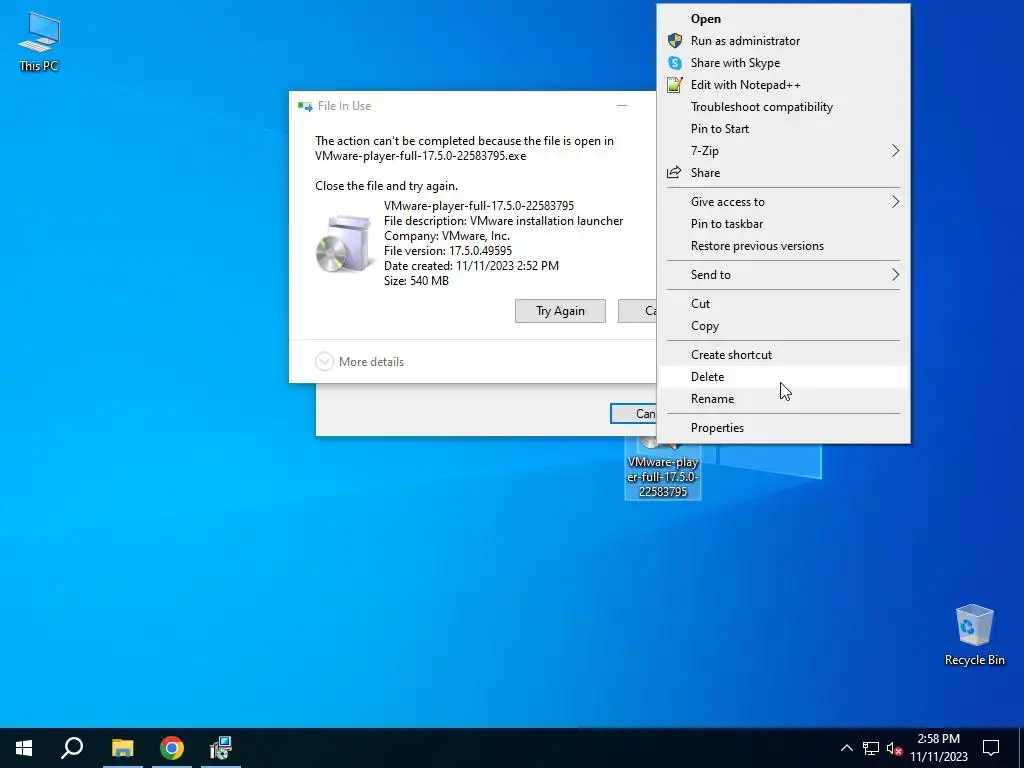Image resolution: width=1024 pixels, height=768 pixels.
Task: Click 'Company: VMware, Inc.' text
Action: 447,236
